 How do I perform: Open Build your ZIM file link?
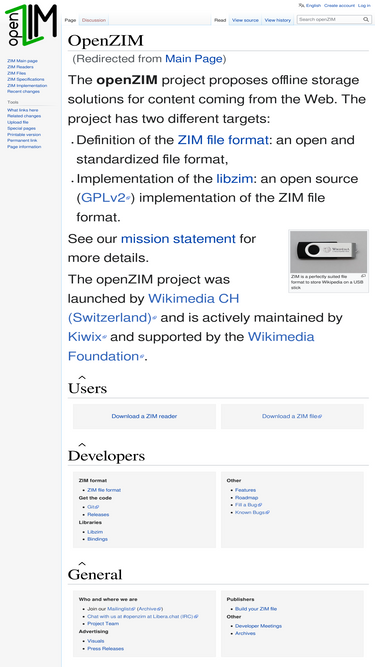[x=256, y=609]
